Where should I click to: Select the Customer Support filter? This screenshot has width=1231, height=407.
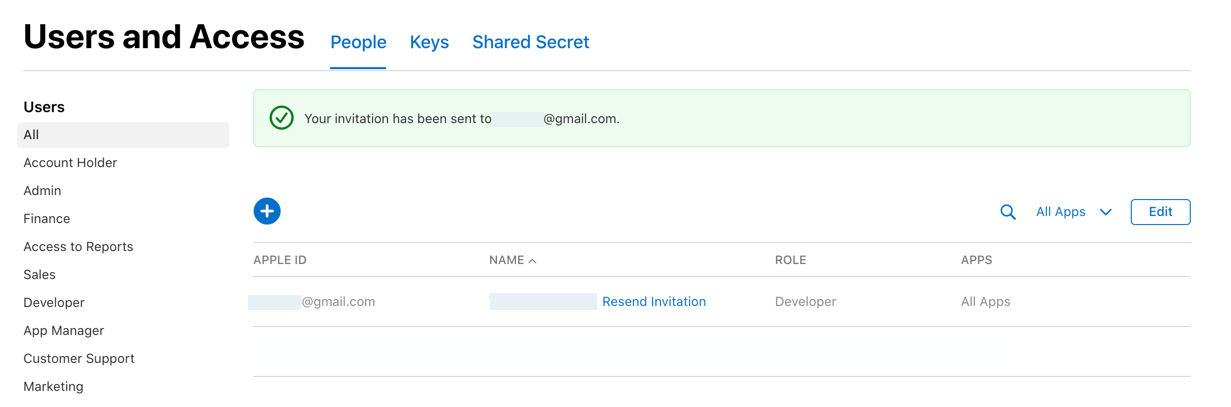[x=78, y=359]
